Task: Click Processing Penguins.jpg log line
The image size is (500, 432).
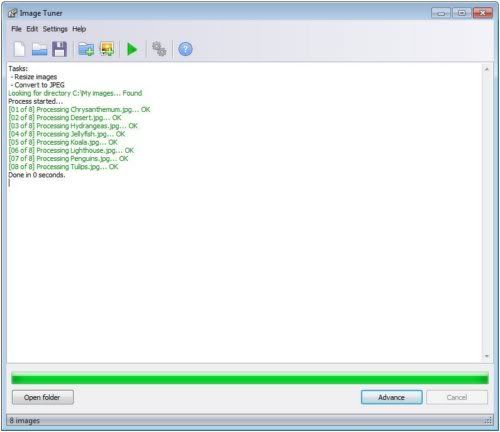Action: (x=68, y=159)
